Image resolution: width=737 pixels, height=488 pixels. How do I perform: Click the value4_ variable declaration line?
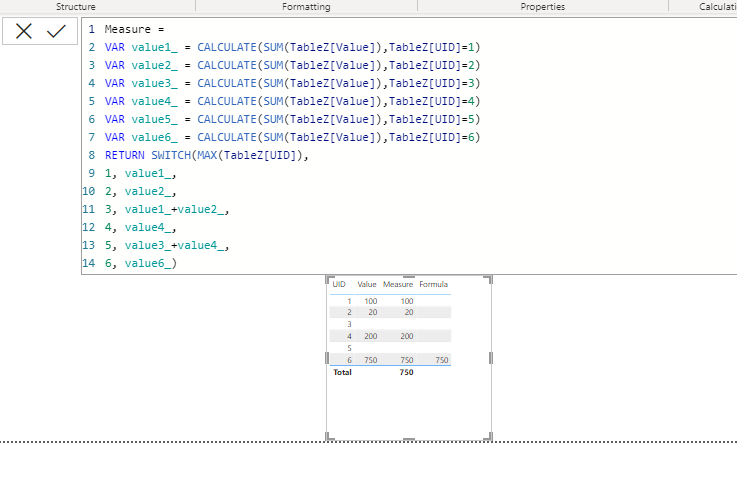pos(292,101)
